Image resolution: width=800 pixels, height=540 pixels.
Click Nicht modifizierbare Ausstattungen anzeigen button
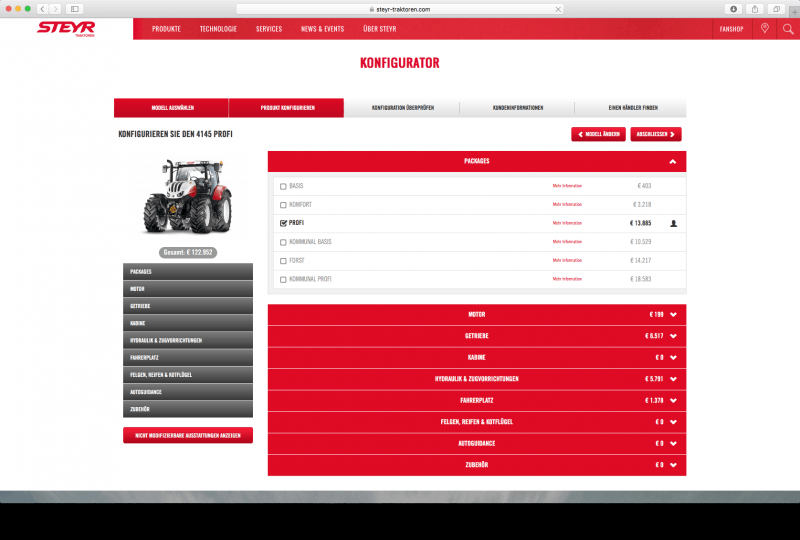click(x=188, y=435)
